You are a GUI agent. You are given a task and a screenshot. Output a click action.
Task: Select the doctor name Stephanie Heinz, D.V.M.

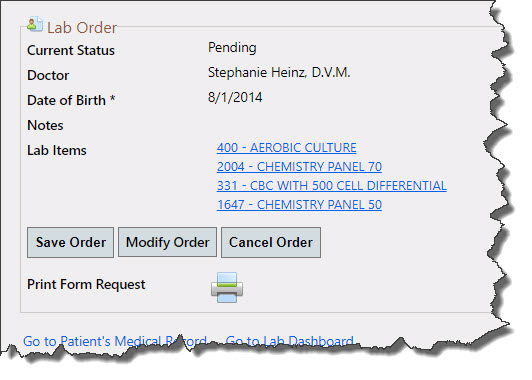pyautogui.click(x=279, y=73)
